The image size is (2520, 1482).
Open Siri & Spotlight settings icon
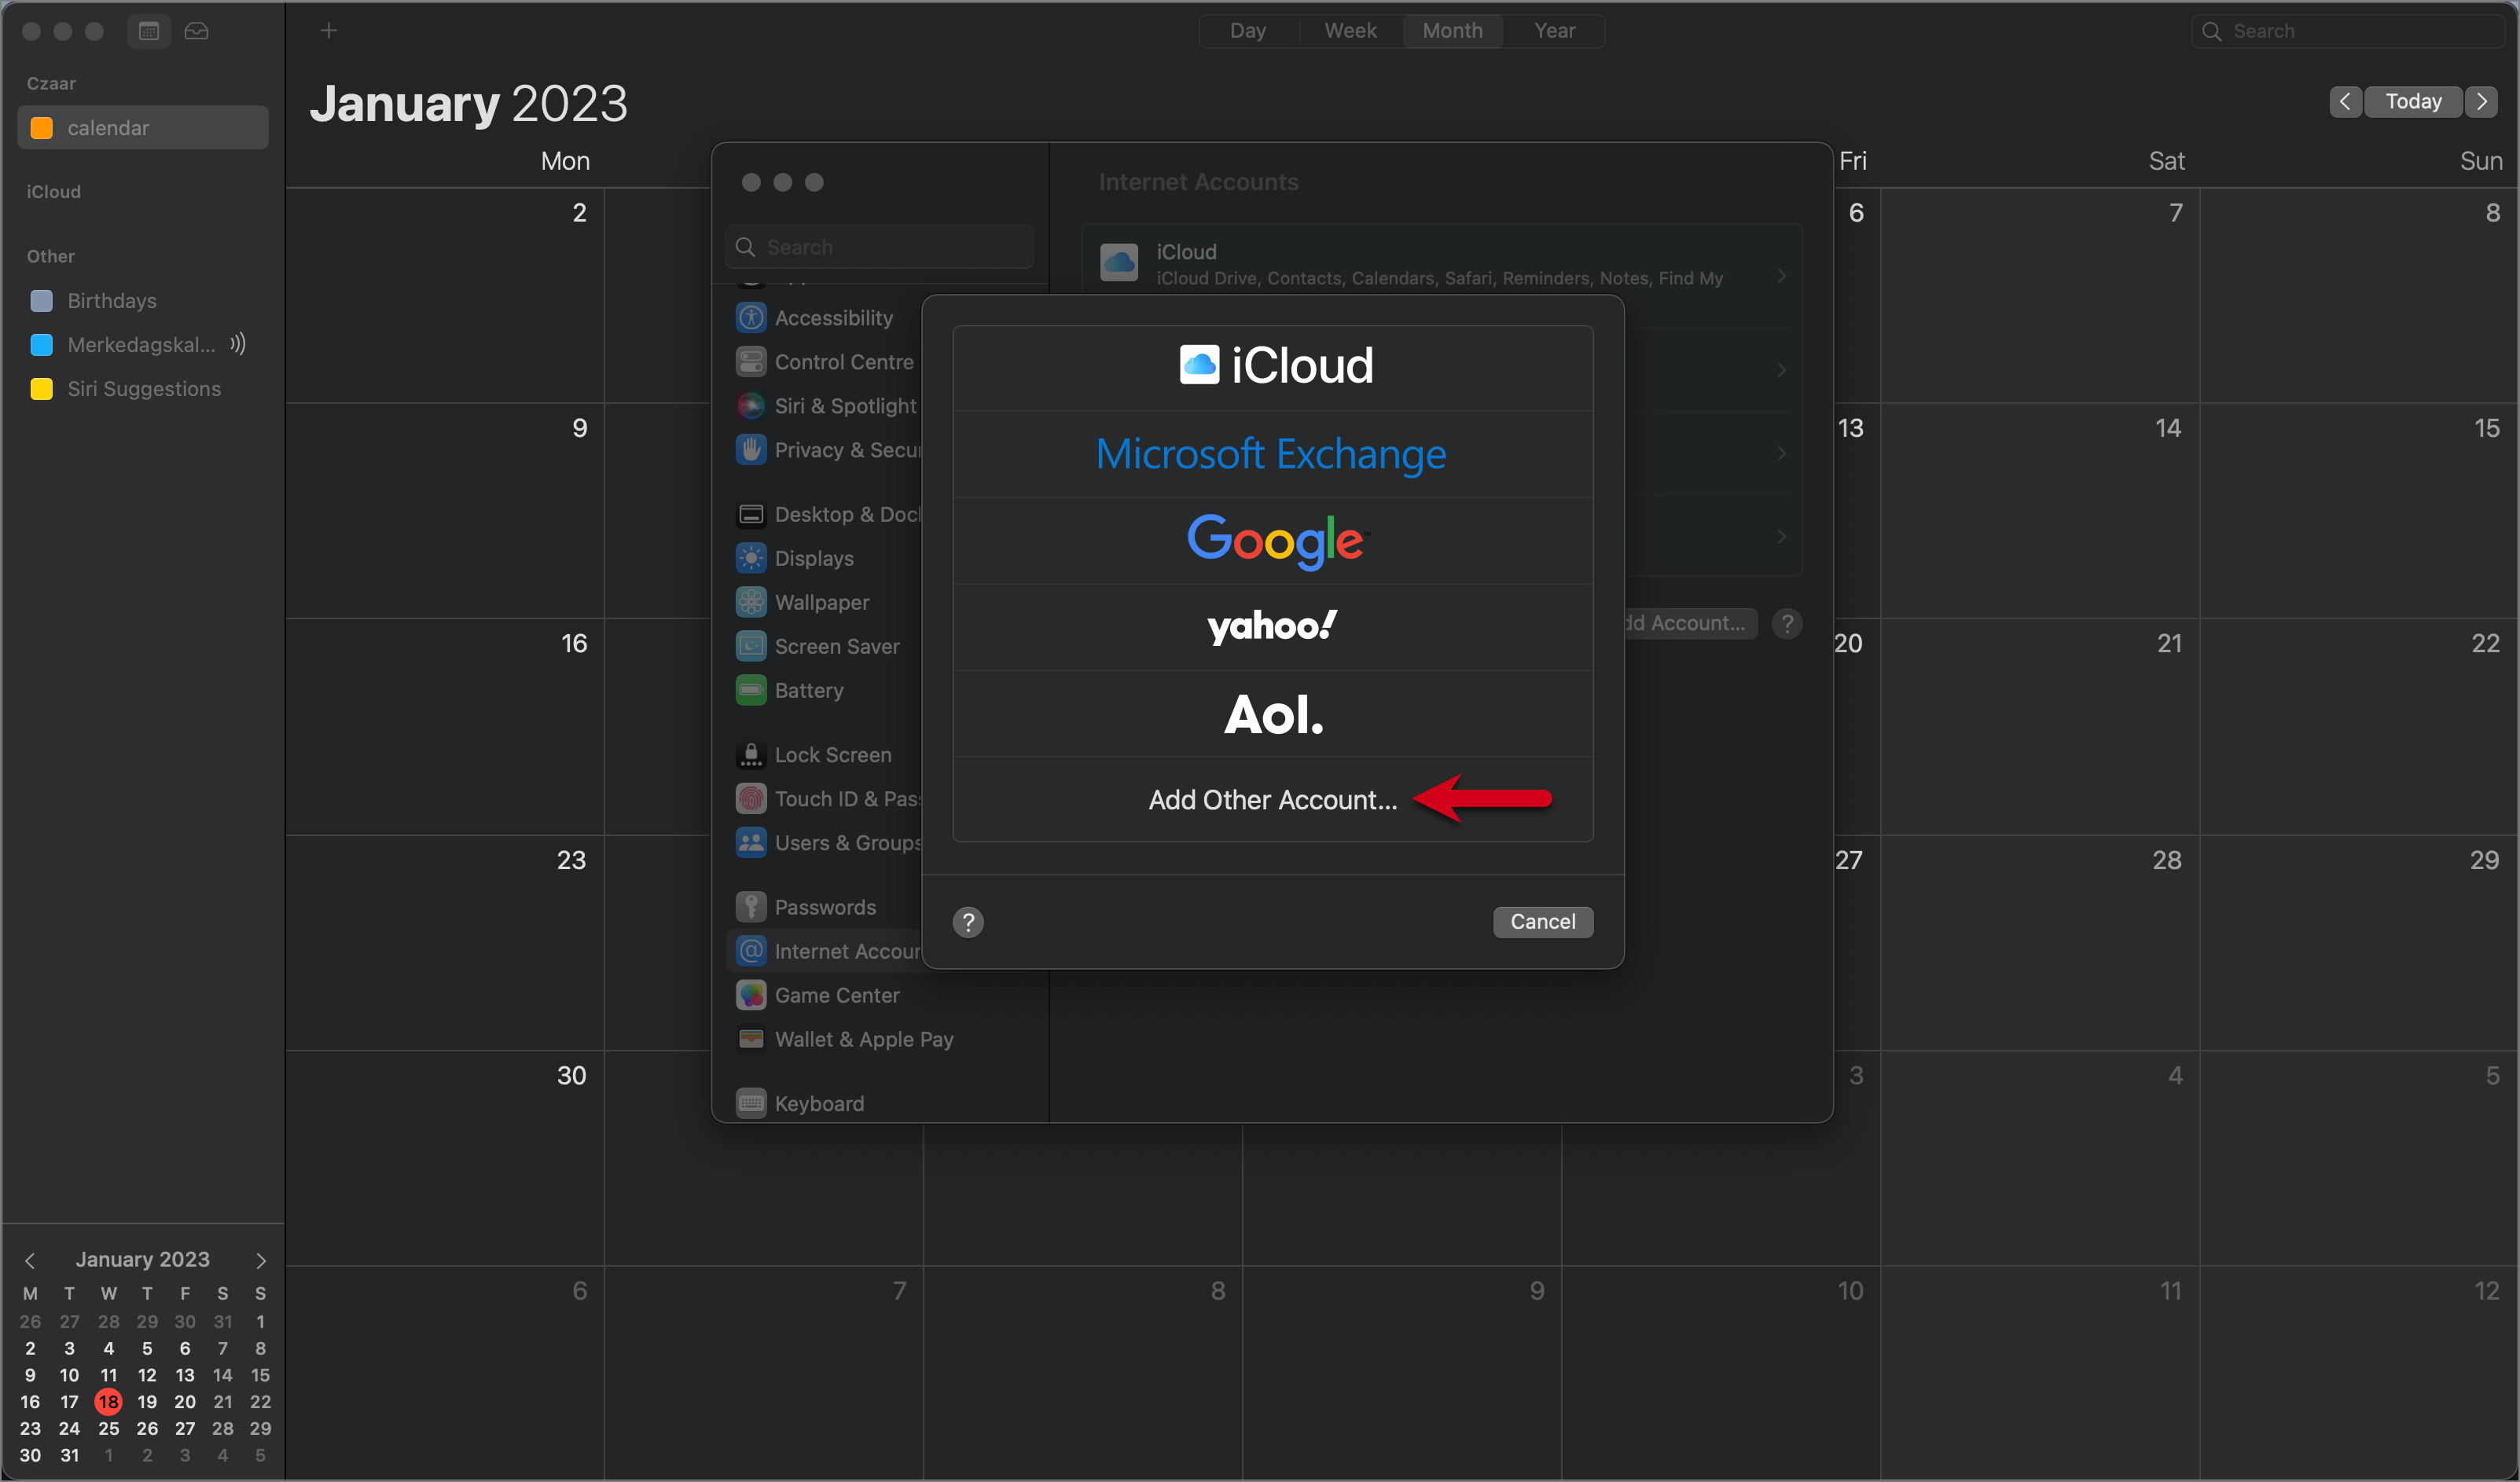point(751,406)
